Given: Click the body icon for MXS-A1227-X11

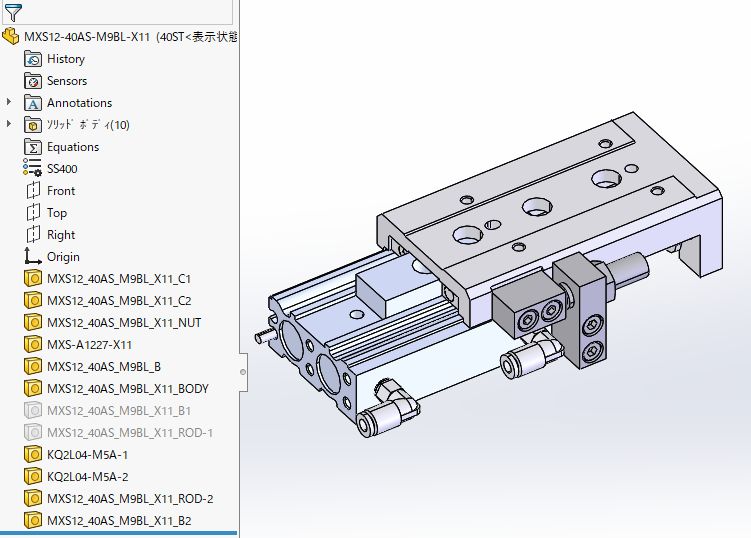Looking at the screenshot, I should (33, 344).
